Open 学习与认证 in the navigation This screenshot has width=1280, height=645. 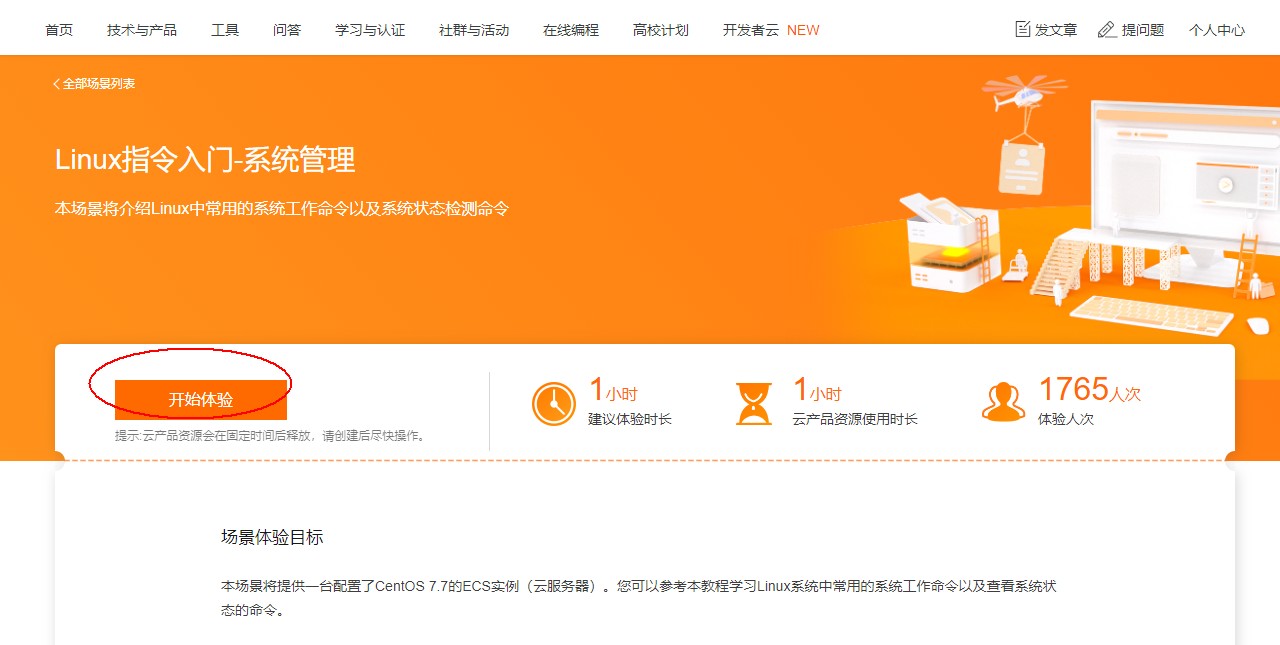tap(370, 30)
